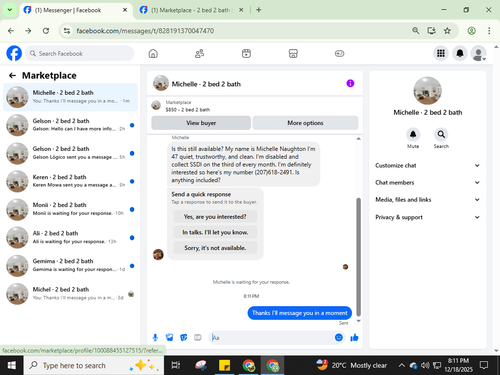Click the More options button

(305, 123)
